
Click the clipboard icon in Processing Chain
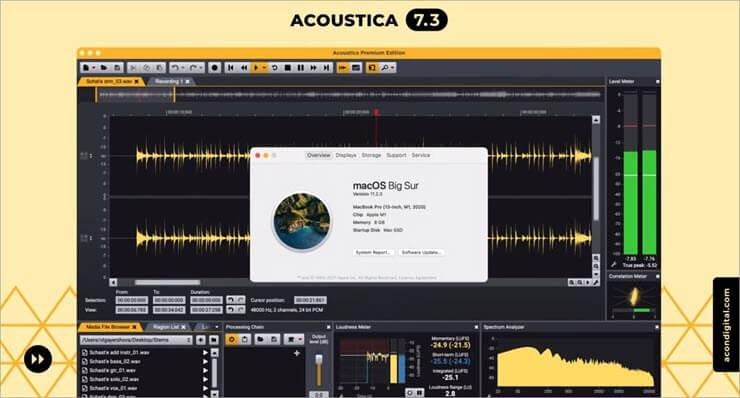245,339
